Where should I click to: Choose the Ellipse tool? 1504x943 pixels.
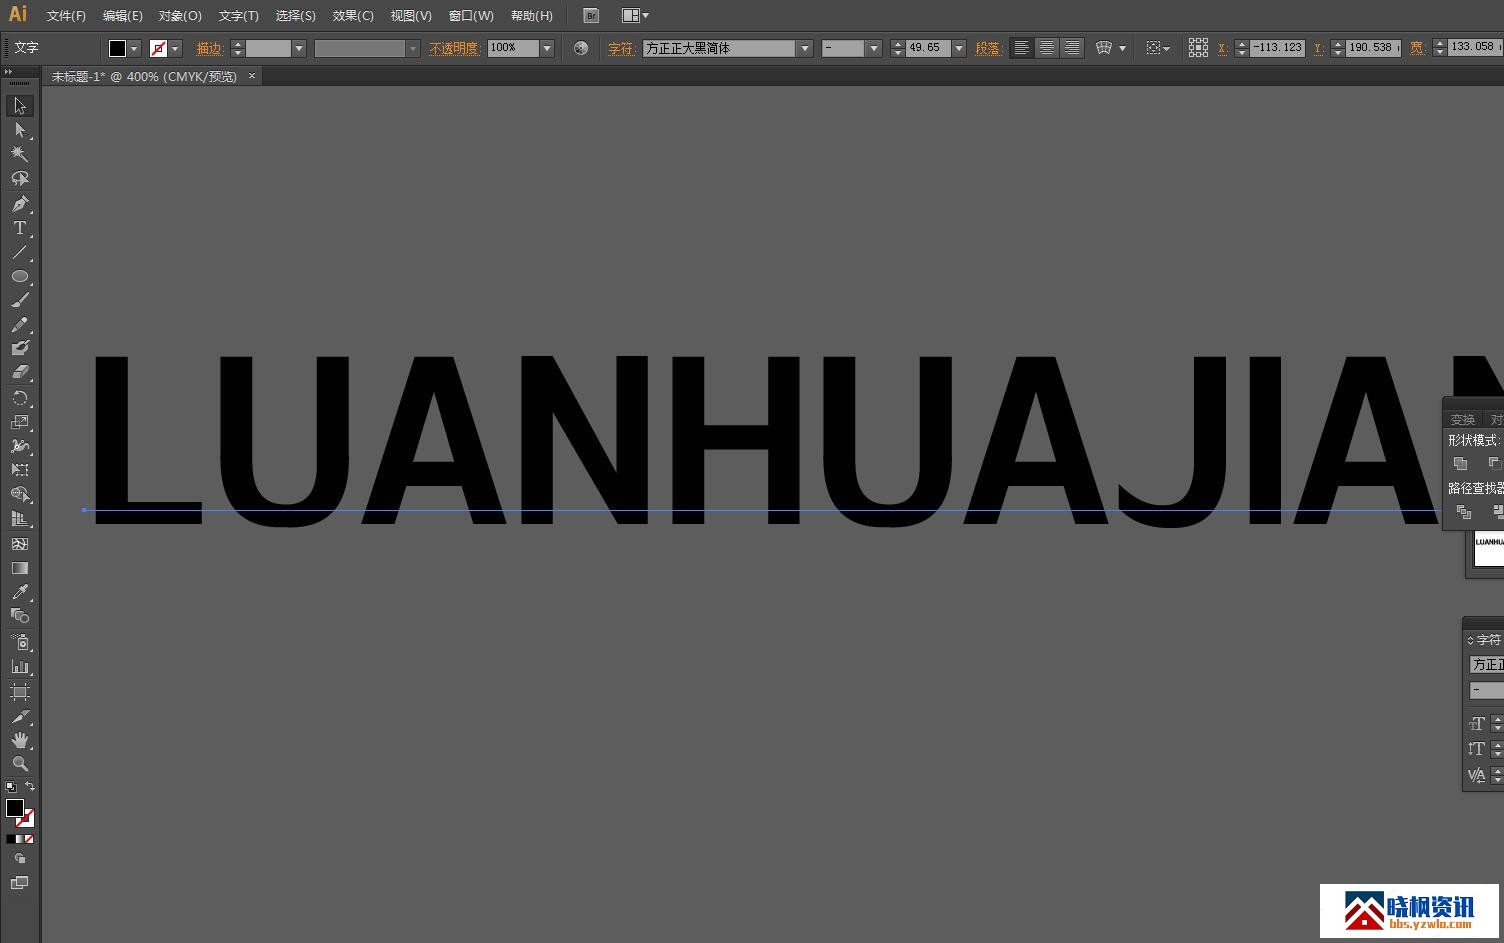(19, 277)
